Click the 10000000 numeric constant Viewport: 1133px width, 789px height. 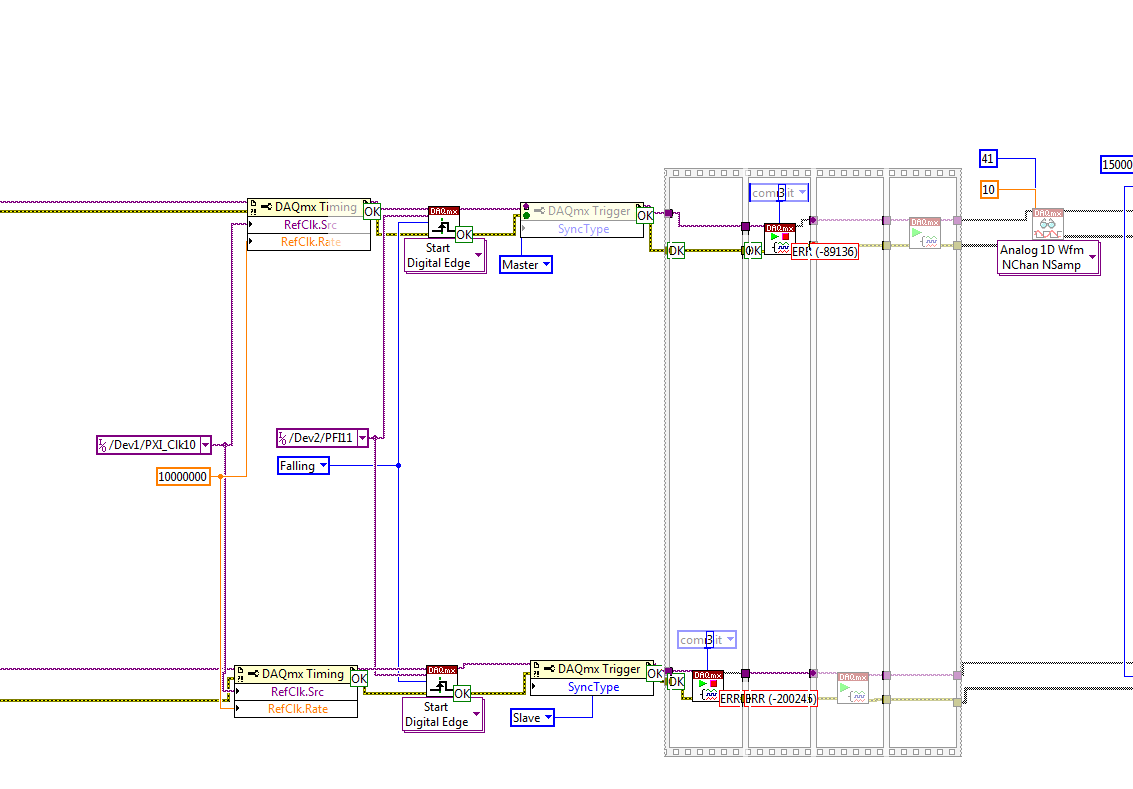(x=184, y=477)
